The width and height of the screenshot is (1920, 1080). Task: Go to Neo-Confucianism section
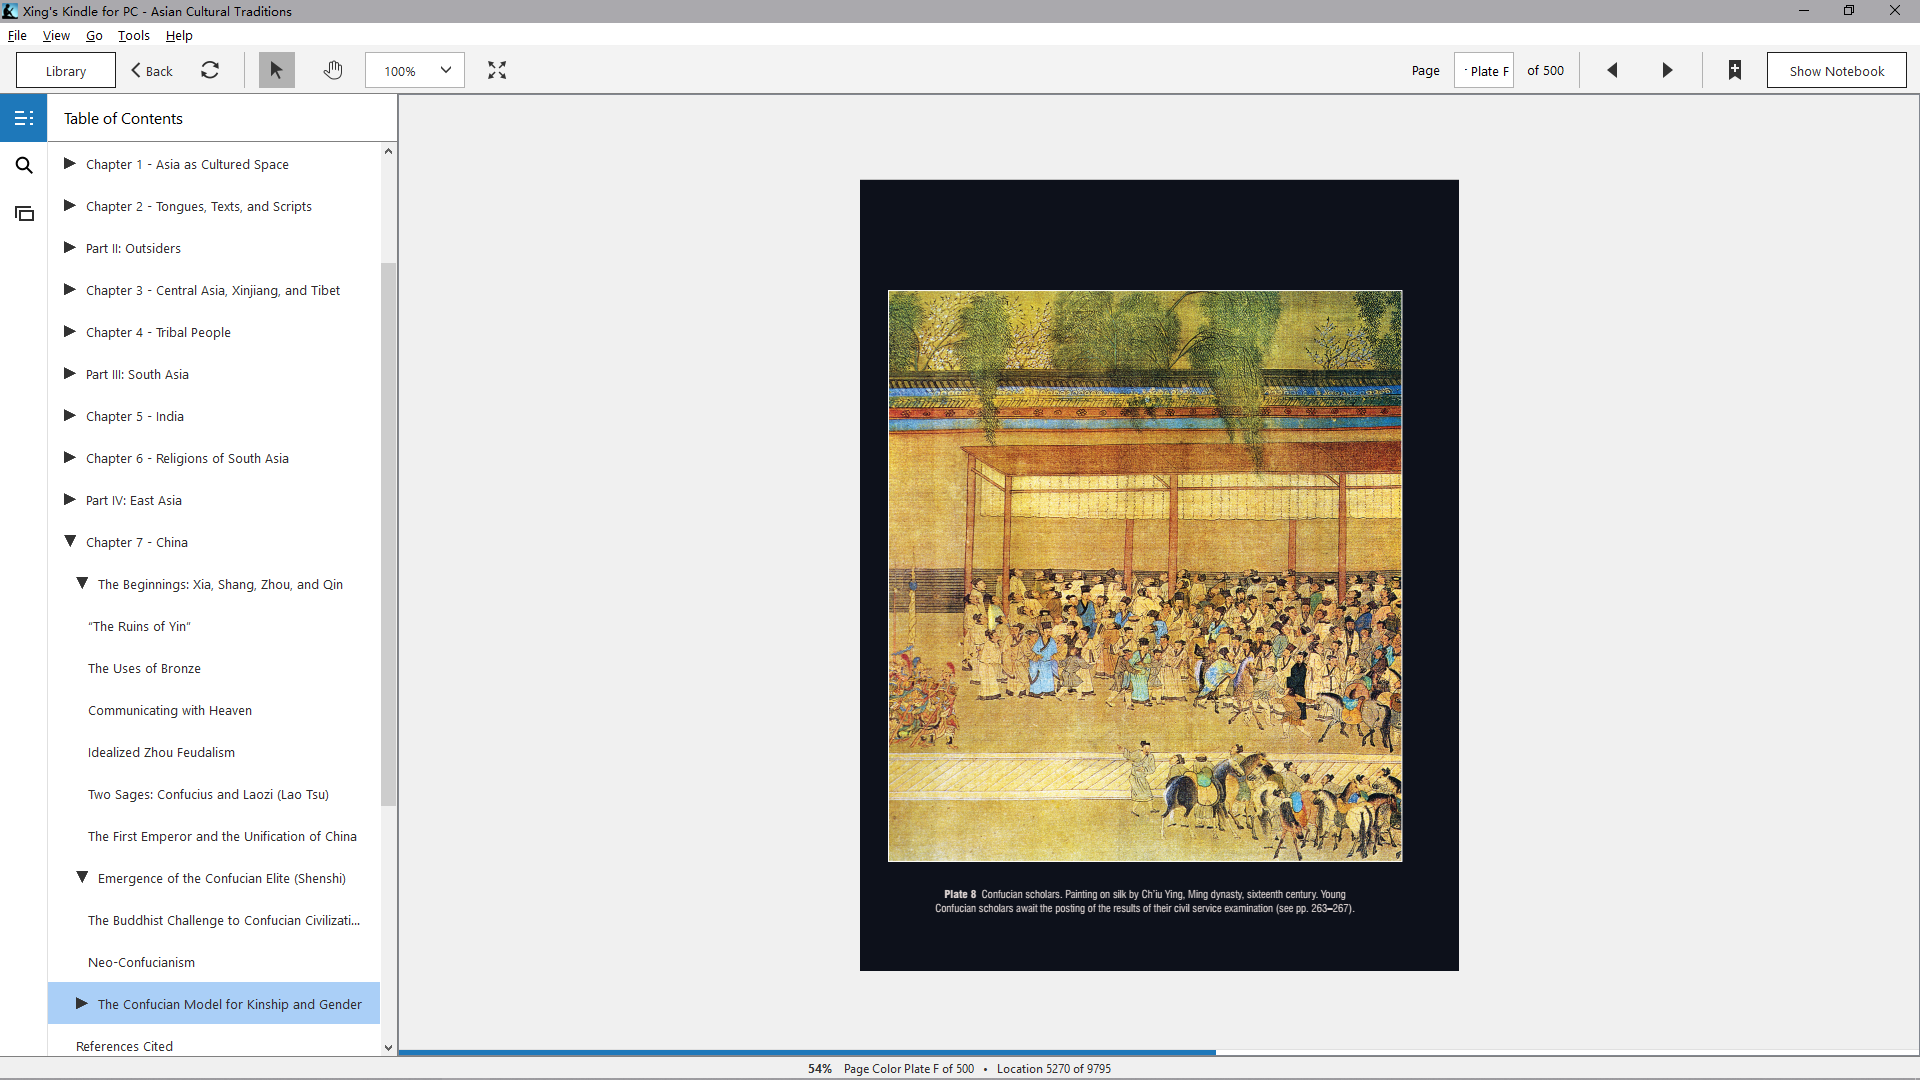[141, 962]
